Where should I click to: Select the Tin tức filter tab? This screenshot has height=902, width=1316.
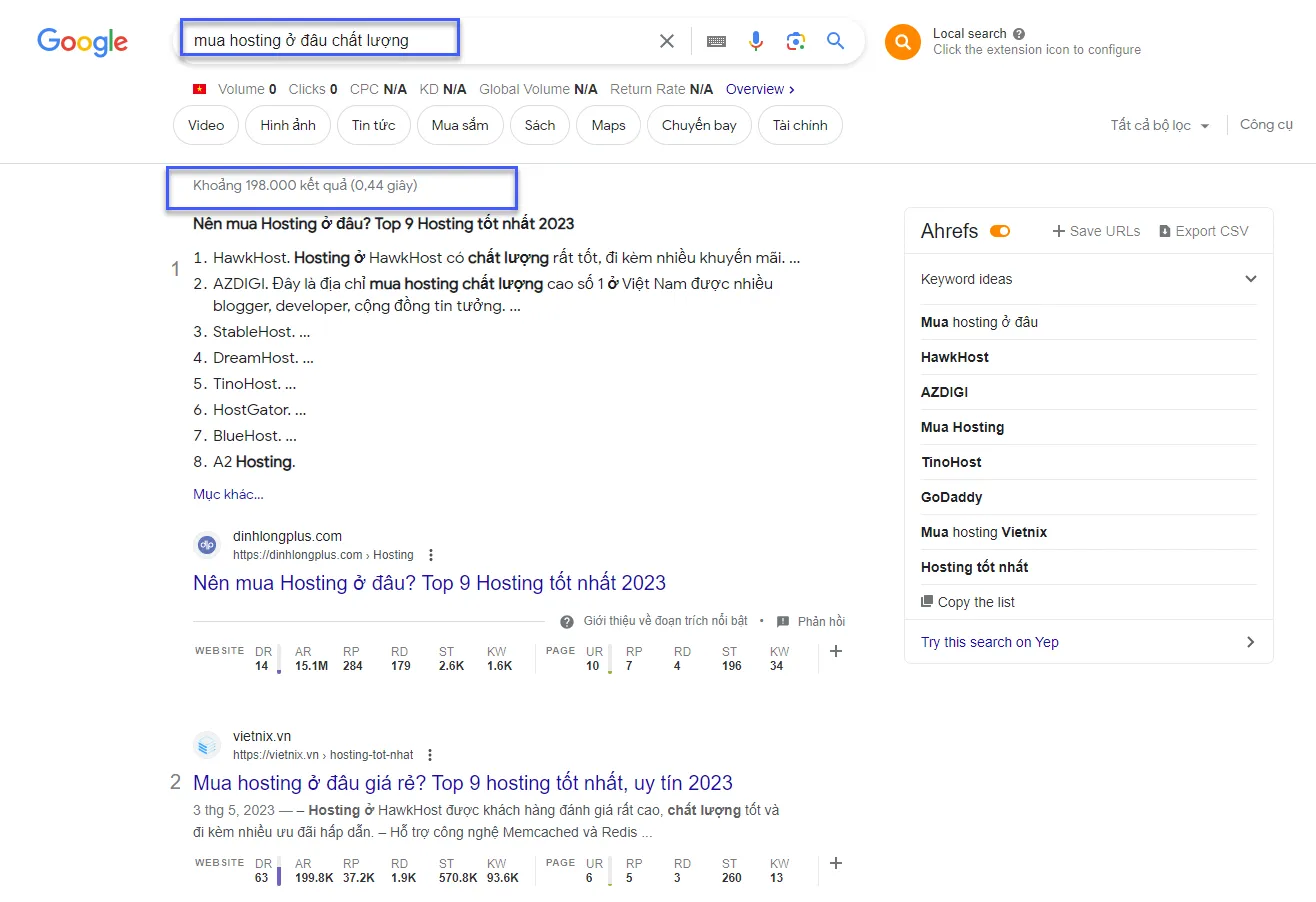pos(373,126)
